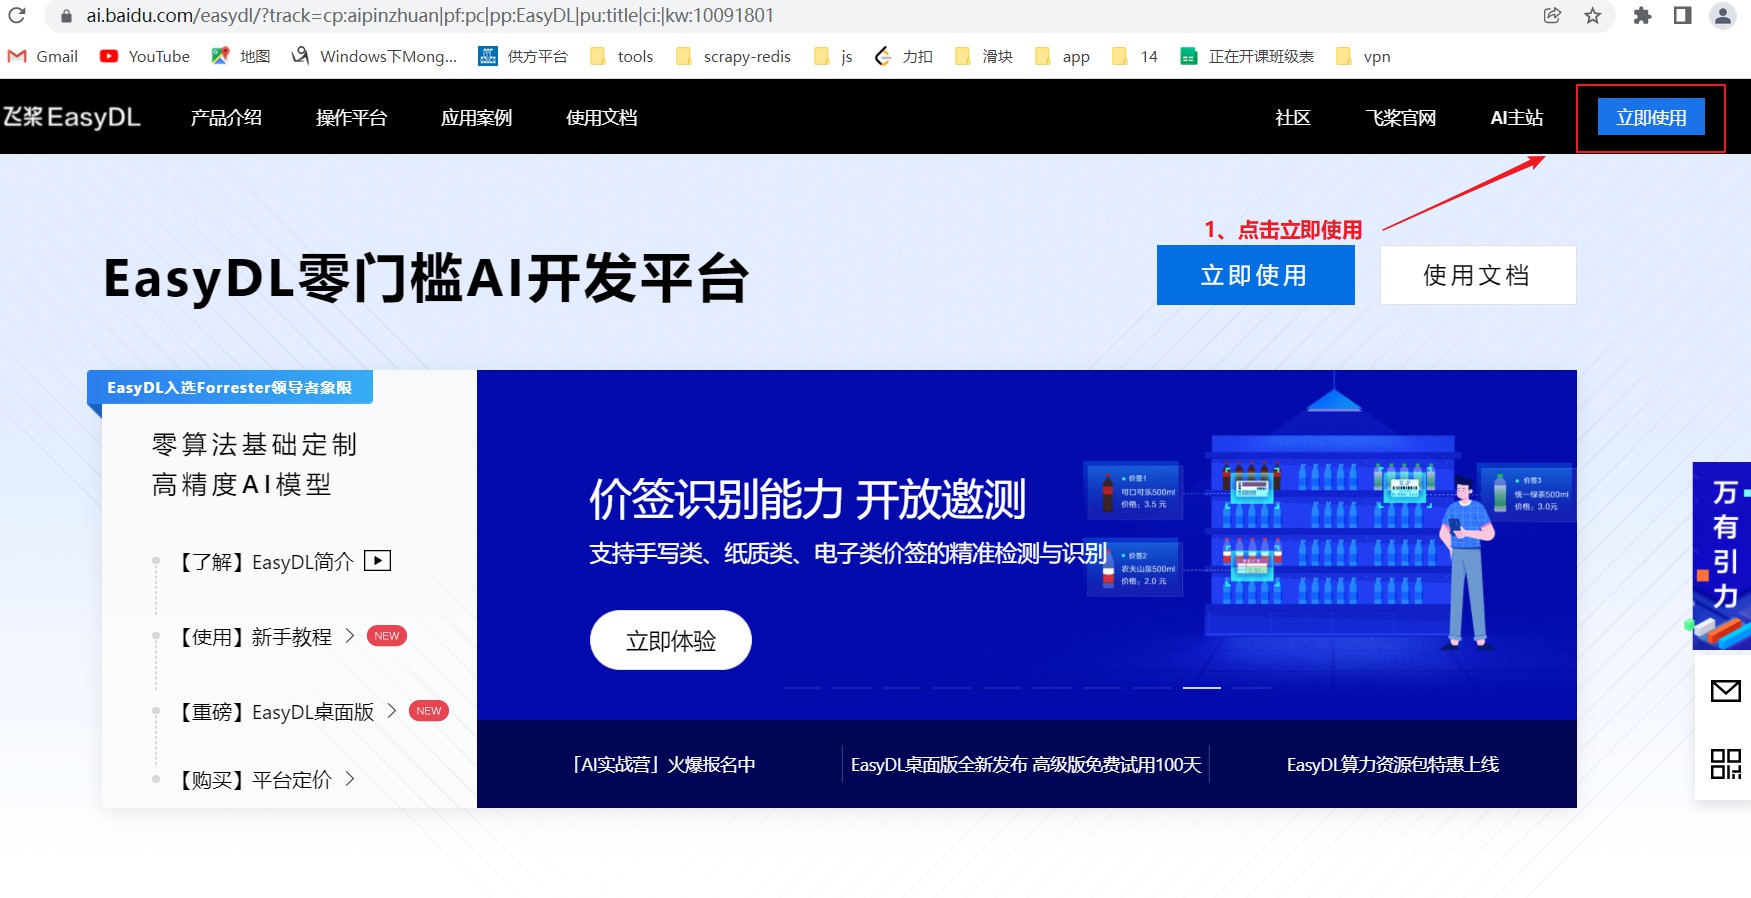Click the 万有引力 side promo banner
This screenshot has height=898, width=1751.
1722,556
